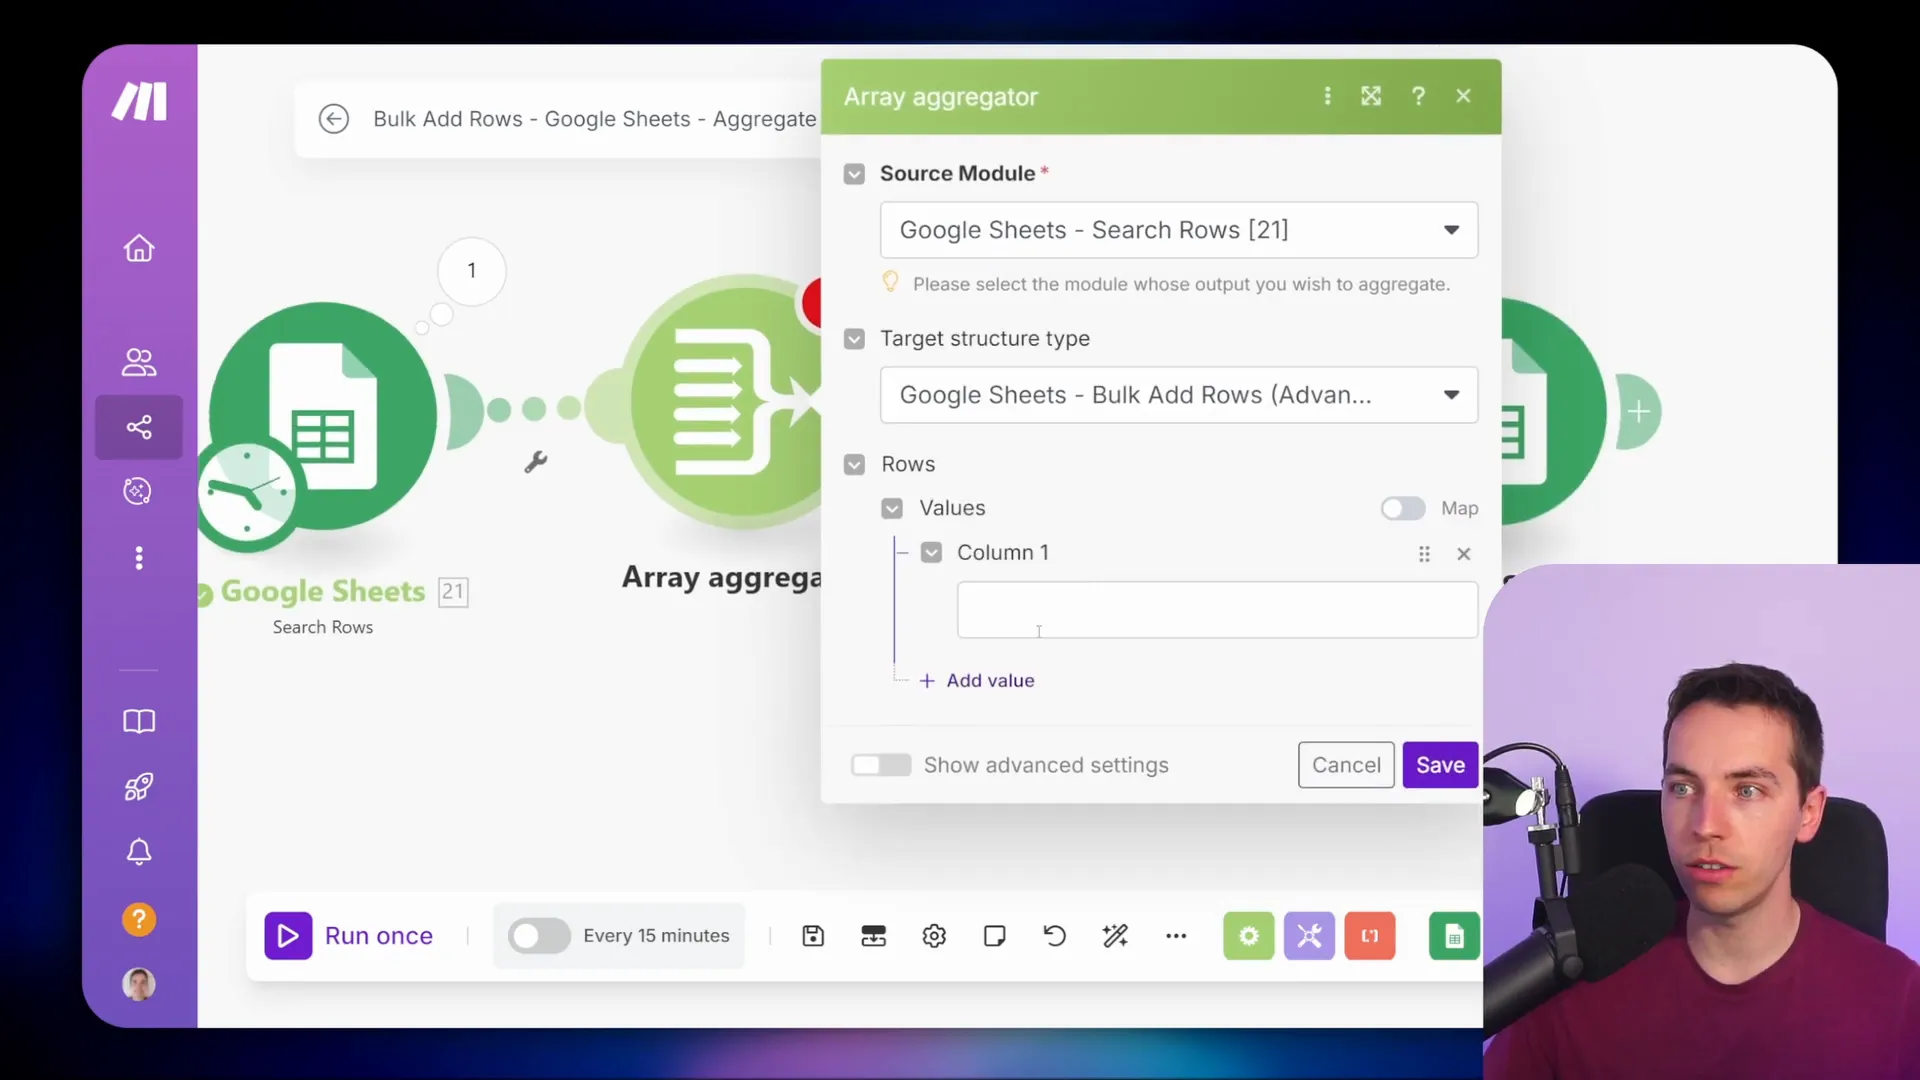The height and width of the screenshot is (1080, 1920).
Task: Go to Home in the sidebar
Action: click(x=139, y=248)
